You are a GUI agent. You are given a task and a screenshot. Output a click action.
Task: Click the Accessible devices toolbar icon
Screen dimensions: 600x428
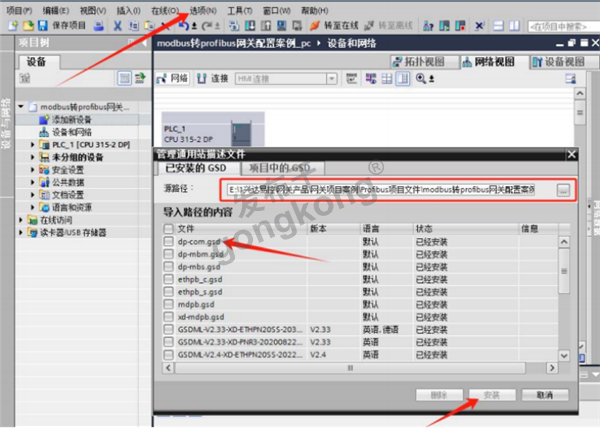pyautogui.click(x=428, y=26)
